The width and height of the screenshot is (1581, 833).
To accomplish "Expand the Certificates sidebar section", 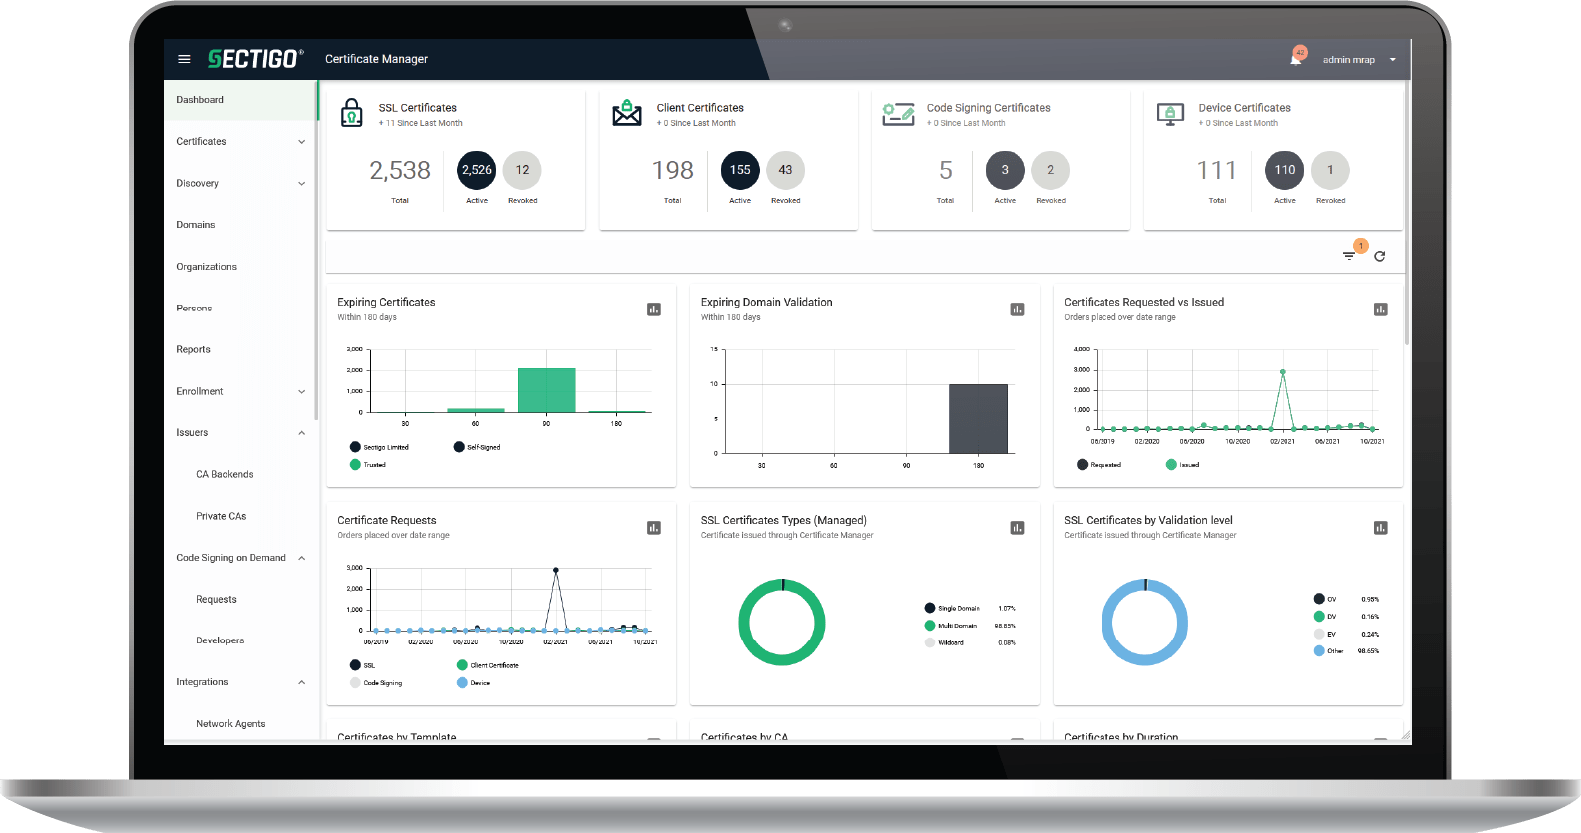I will coord(240,142).
